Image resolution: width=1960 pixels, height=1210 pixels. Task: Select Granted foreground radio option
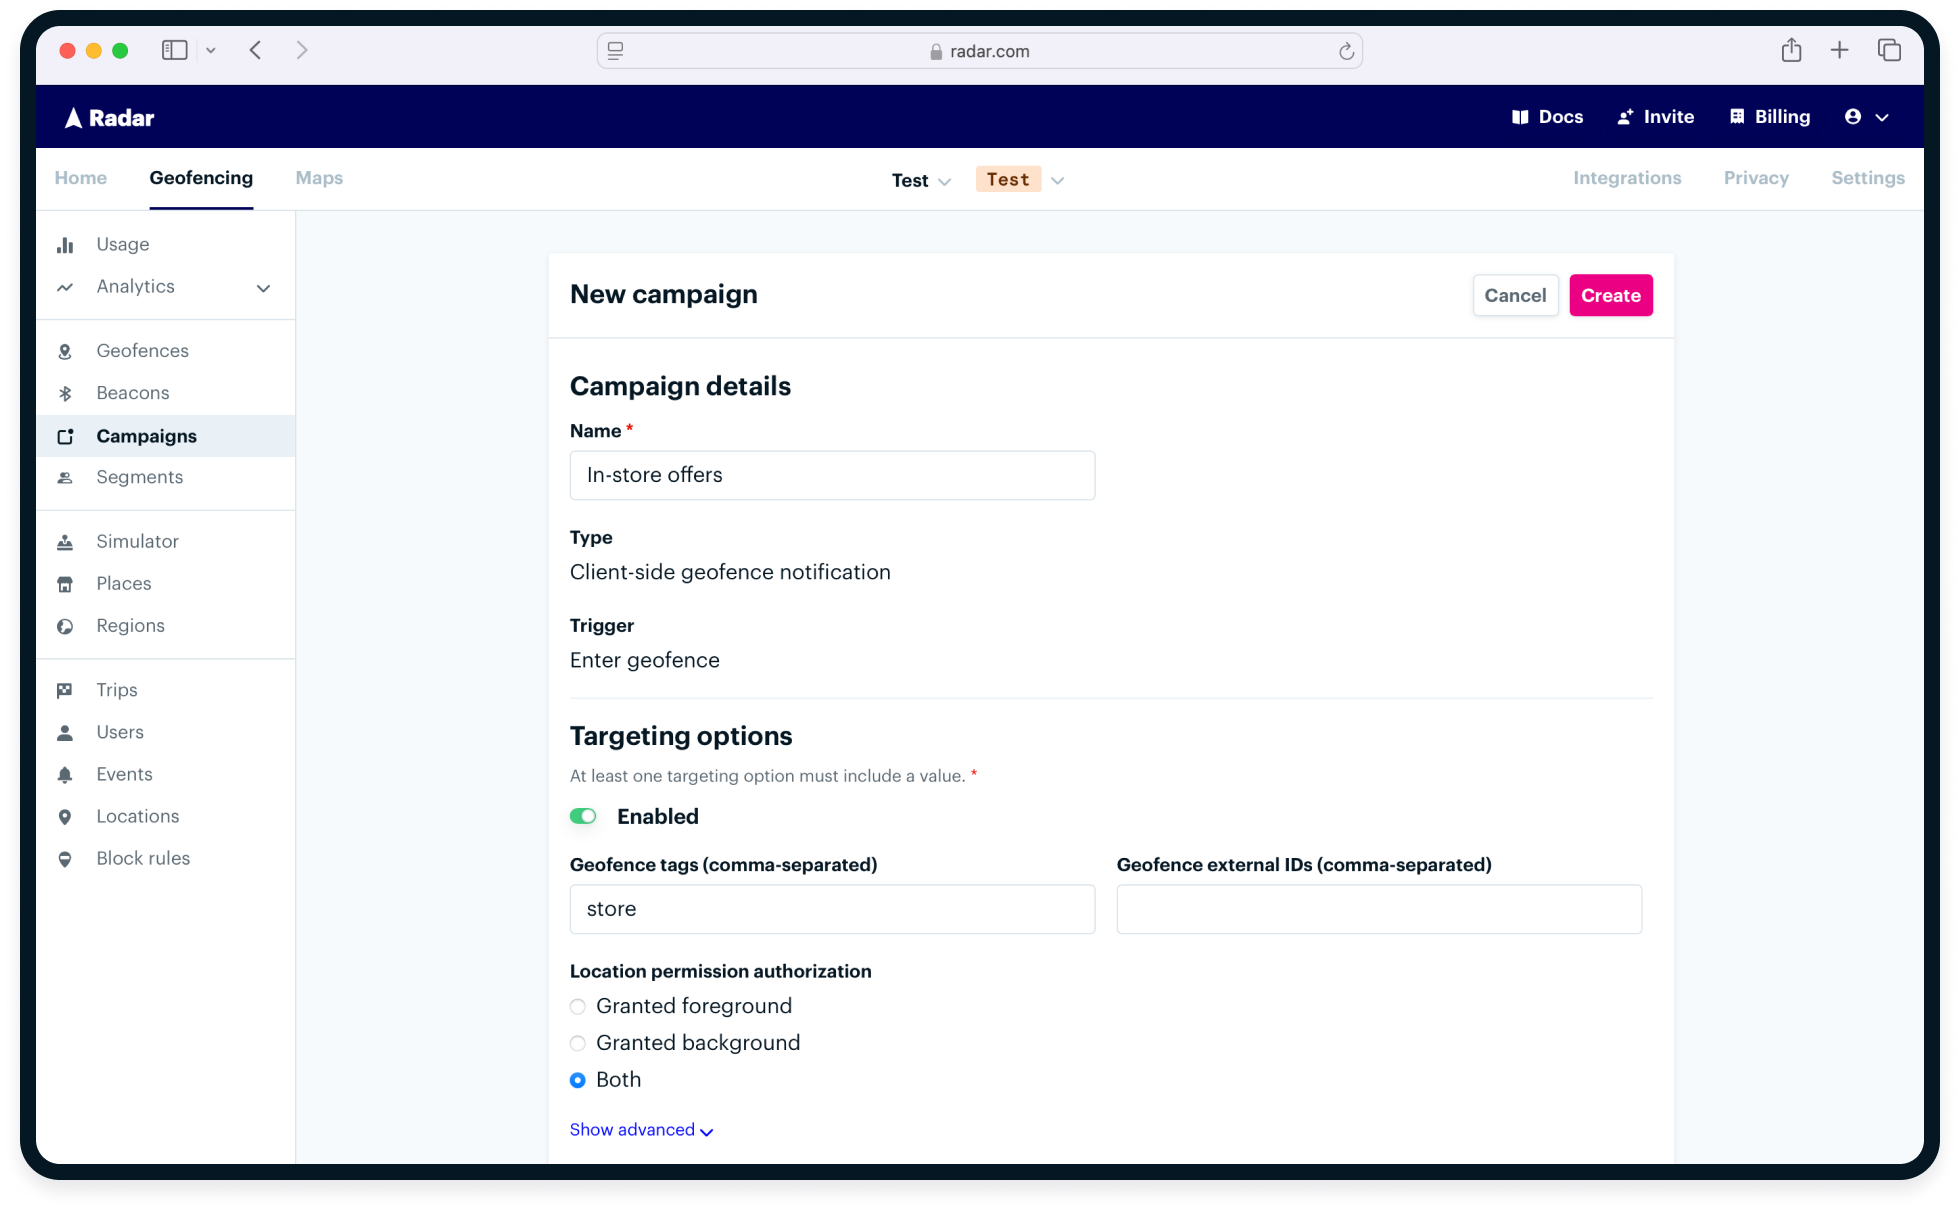pos(578,1007)
